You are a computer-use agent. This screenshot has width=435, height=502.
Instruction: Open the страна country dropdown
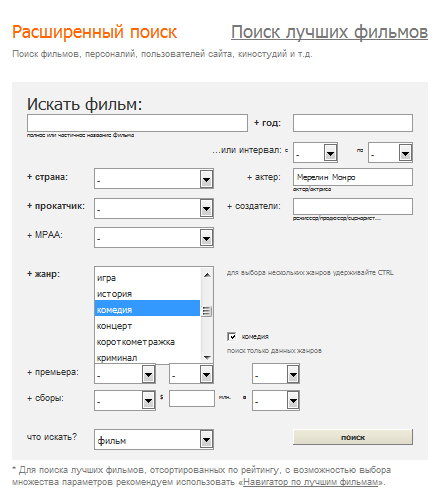coord(154,179)
